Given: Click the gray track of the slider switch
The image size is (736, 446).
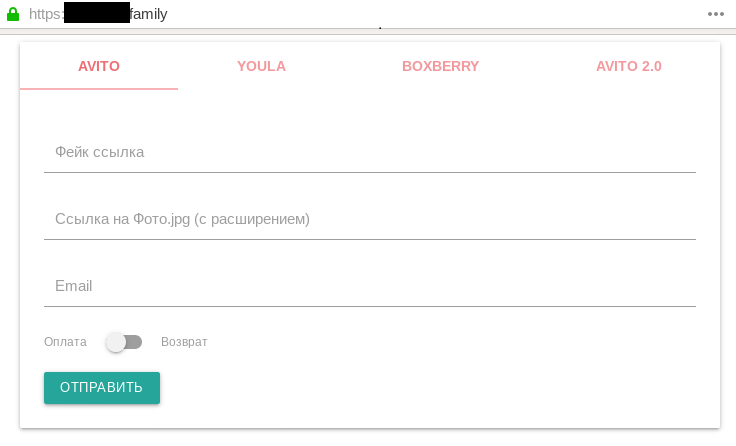Looking at the screenshot, I should 135,342.
